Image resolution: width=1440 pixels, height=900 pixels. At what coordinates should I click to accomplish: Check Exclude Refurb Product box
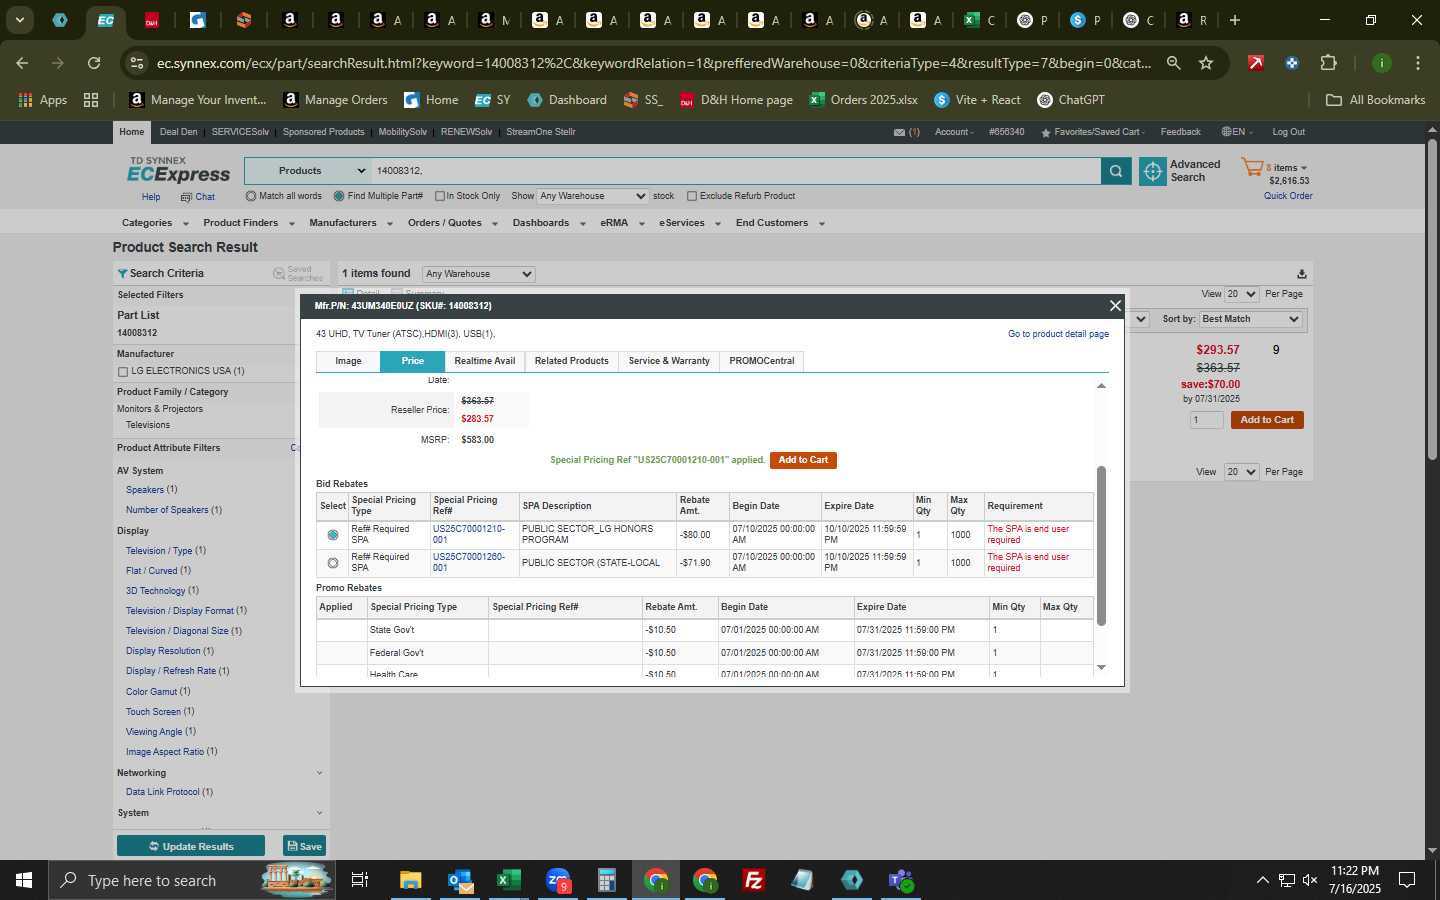[692, 196]
